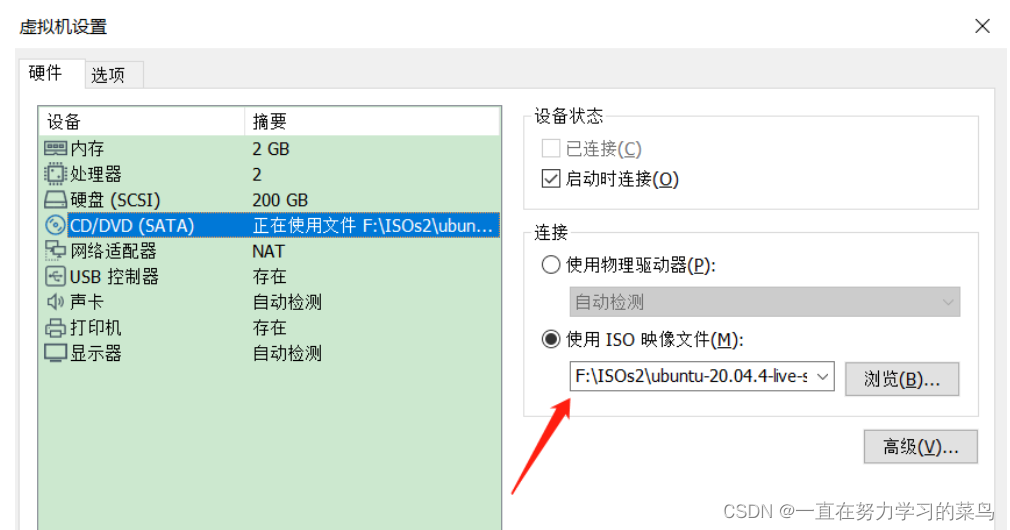Click the 声卡 summary 自动检测
Viewport: 1010px width, 530px height.
click(x=287, y=302)
